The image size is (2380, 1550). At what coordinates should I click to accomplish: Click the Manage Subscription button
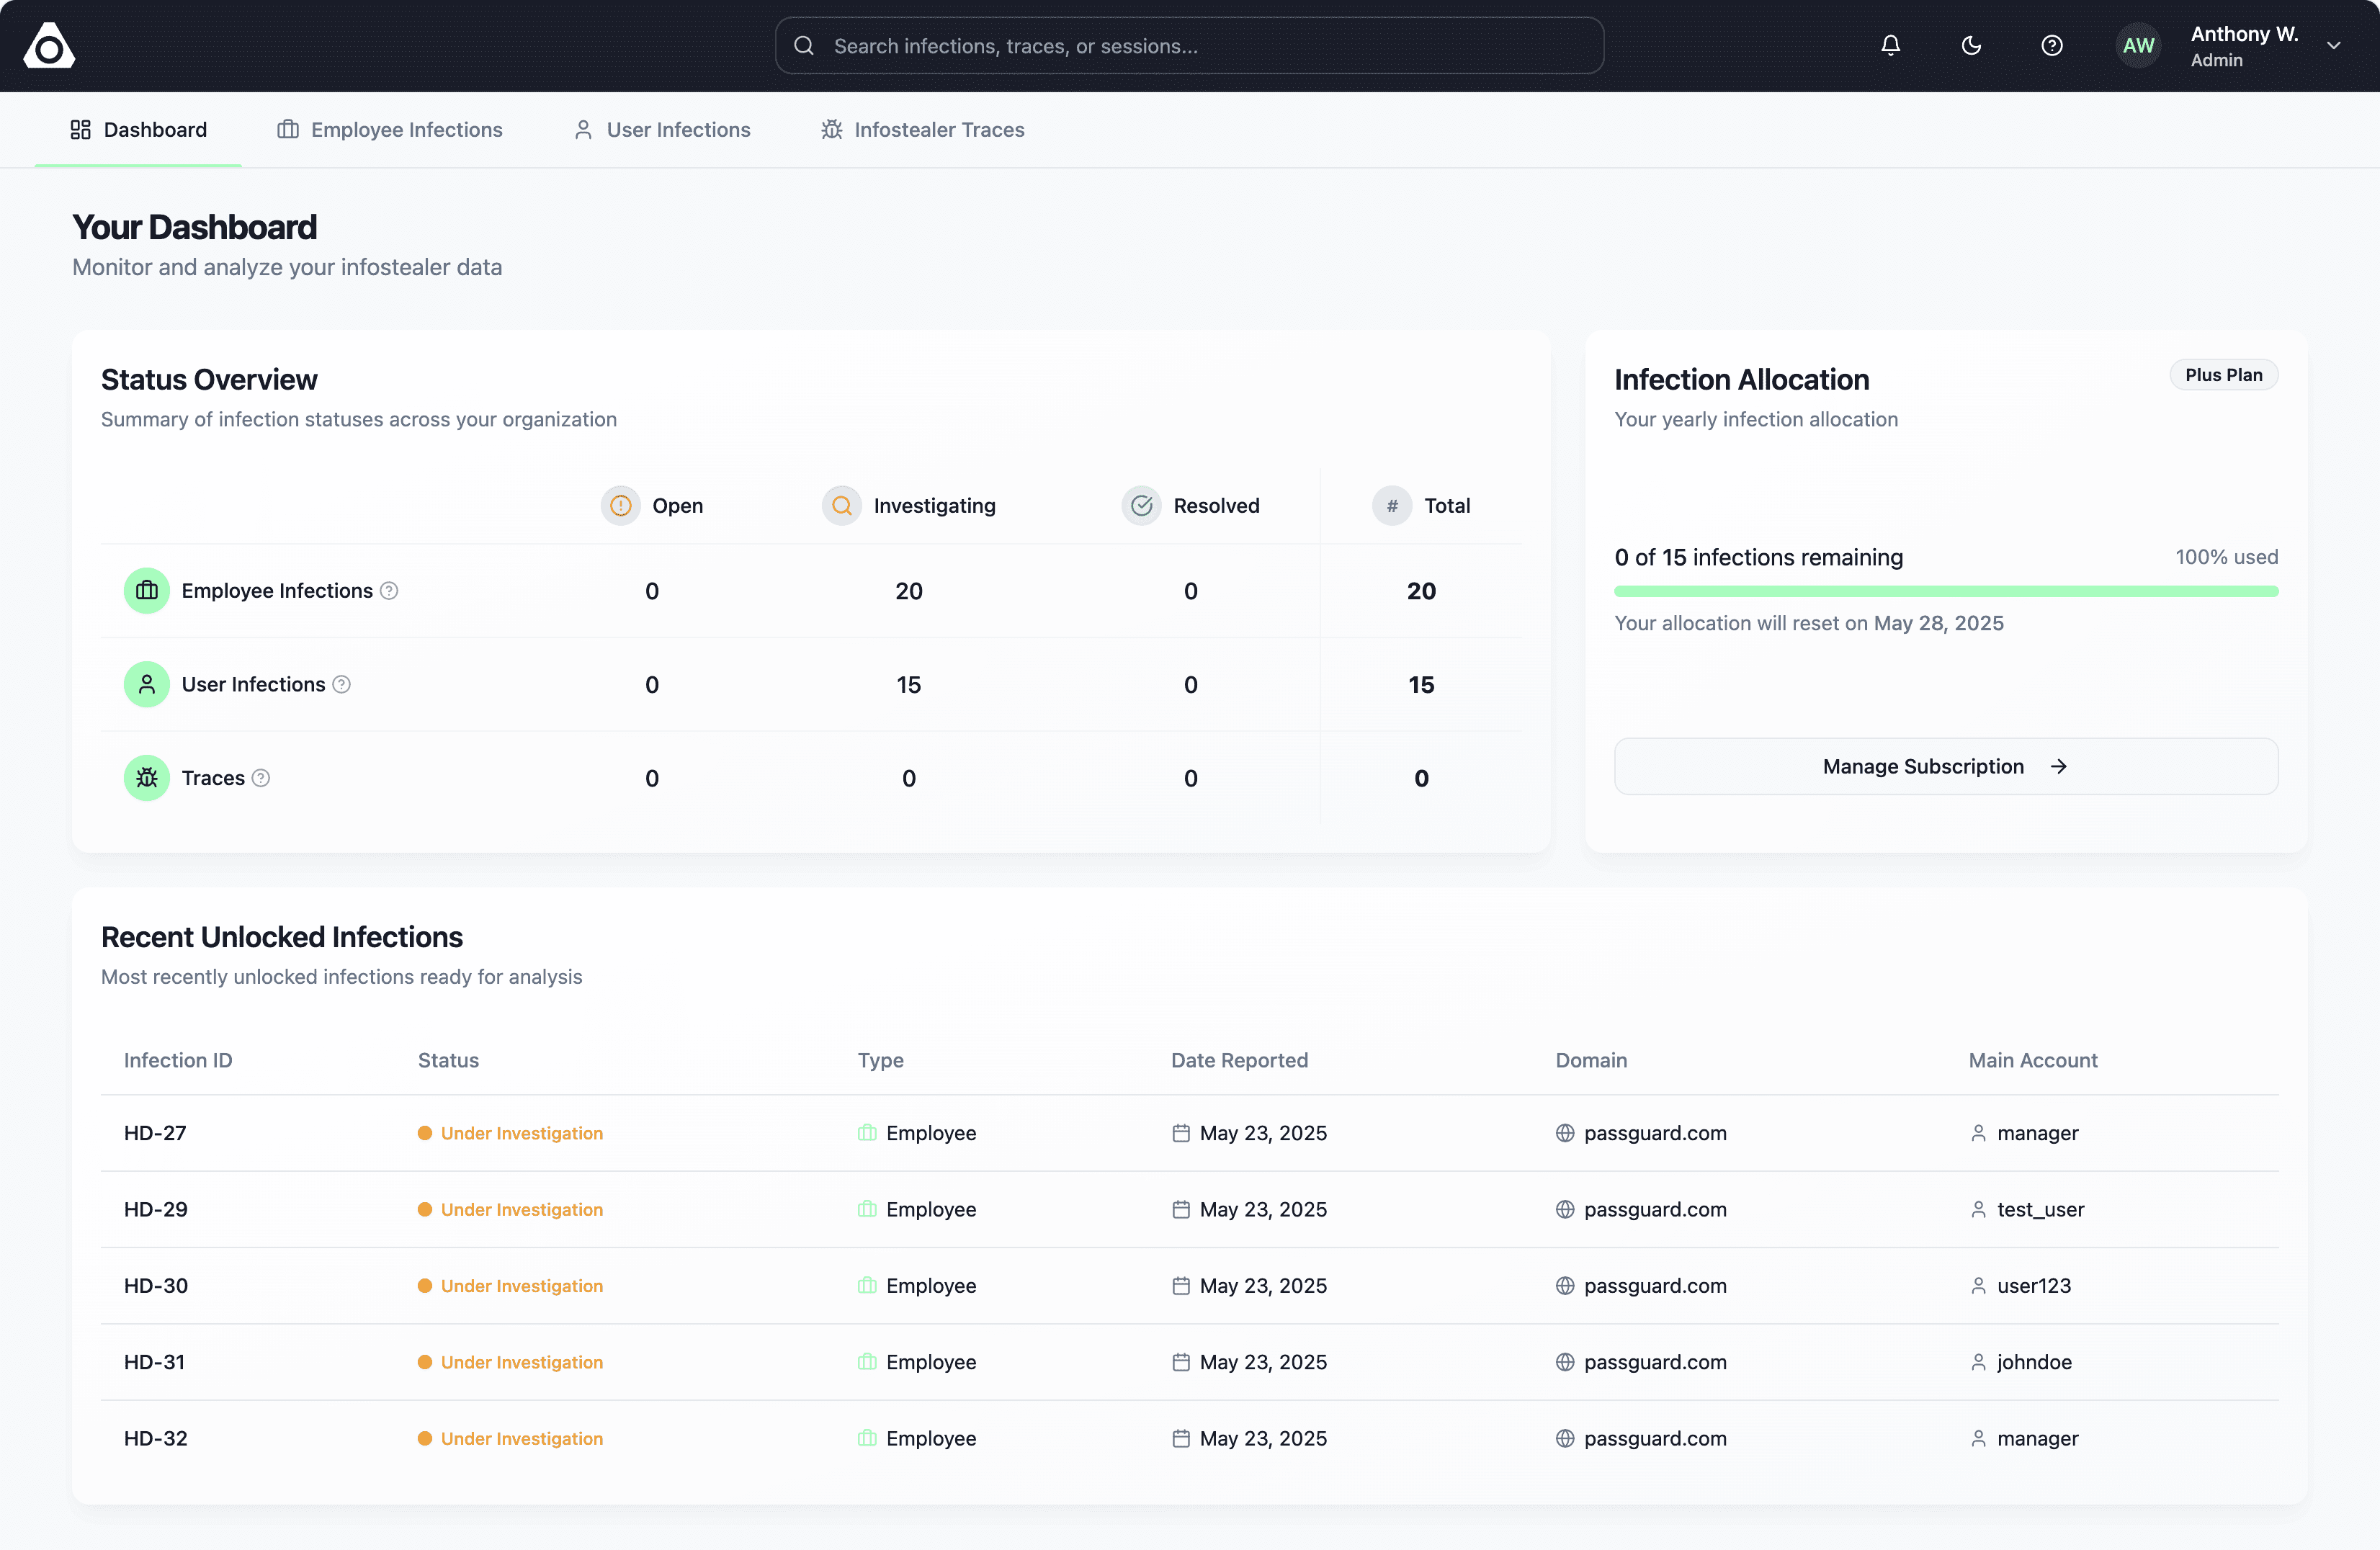[x=1946, y=766]
